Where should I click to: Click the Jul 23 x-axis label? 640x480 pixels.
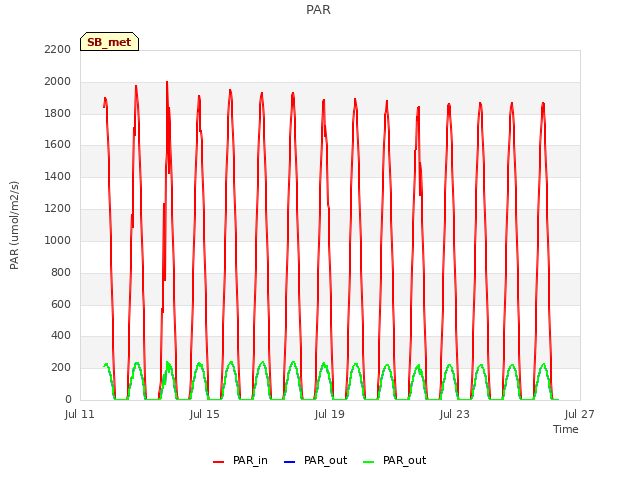point(455,415)
